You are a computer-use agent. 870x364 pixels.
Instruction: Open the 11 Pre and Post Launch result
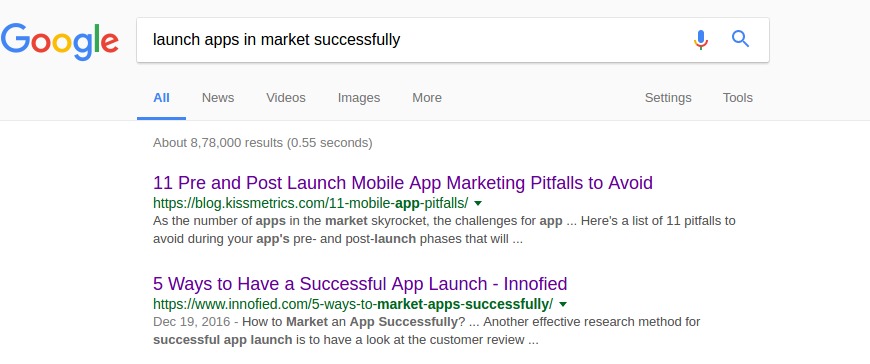point(403,183)
